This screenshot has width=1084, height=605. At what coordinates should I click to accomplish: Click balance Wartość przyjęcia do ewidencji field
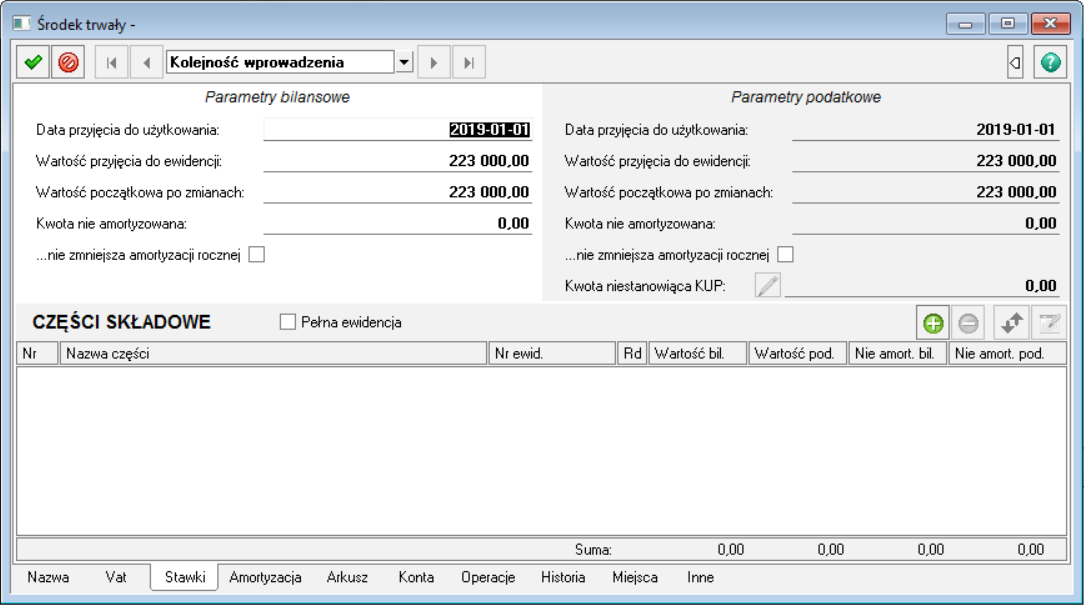(x=398, y=161)
